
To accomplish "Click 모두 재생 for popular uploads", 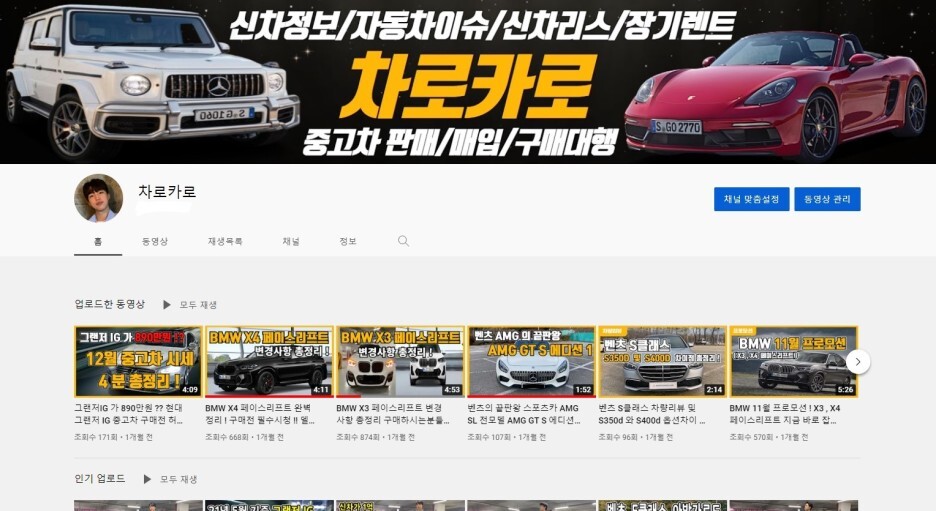I will coord(178,479).
